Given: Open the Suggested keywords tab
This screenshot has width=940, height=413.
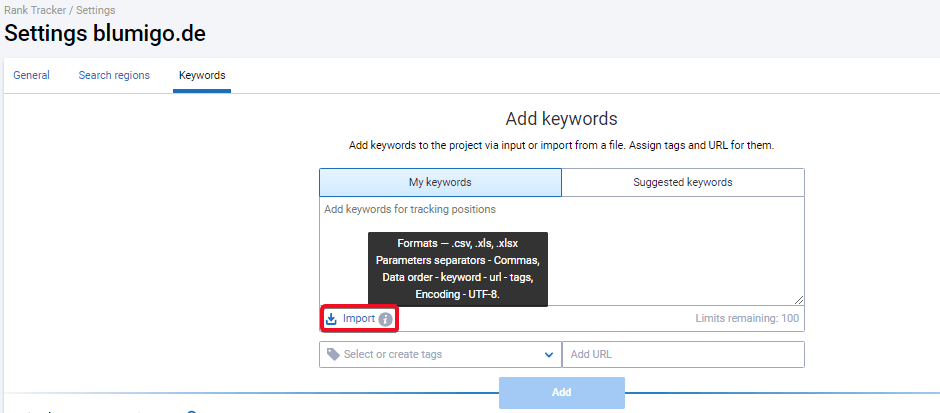Looking at the screenshot, I should click(x=683, y=182).
